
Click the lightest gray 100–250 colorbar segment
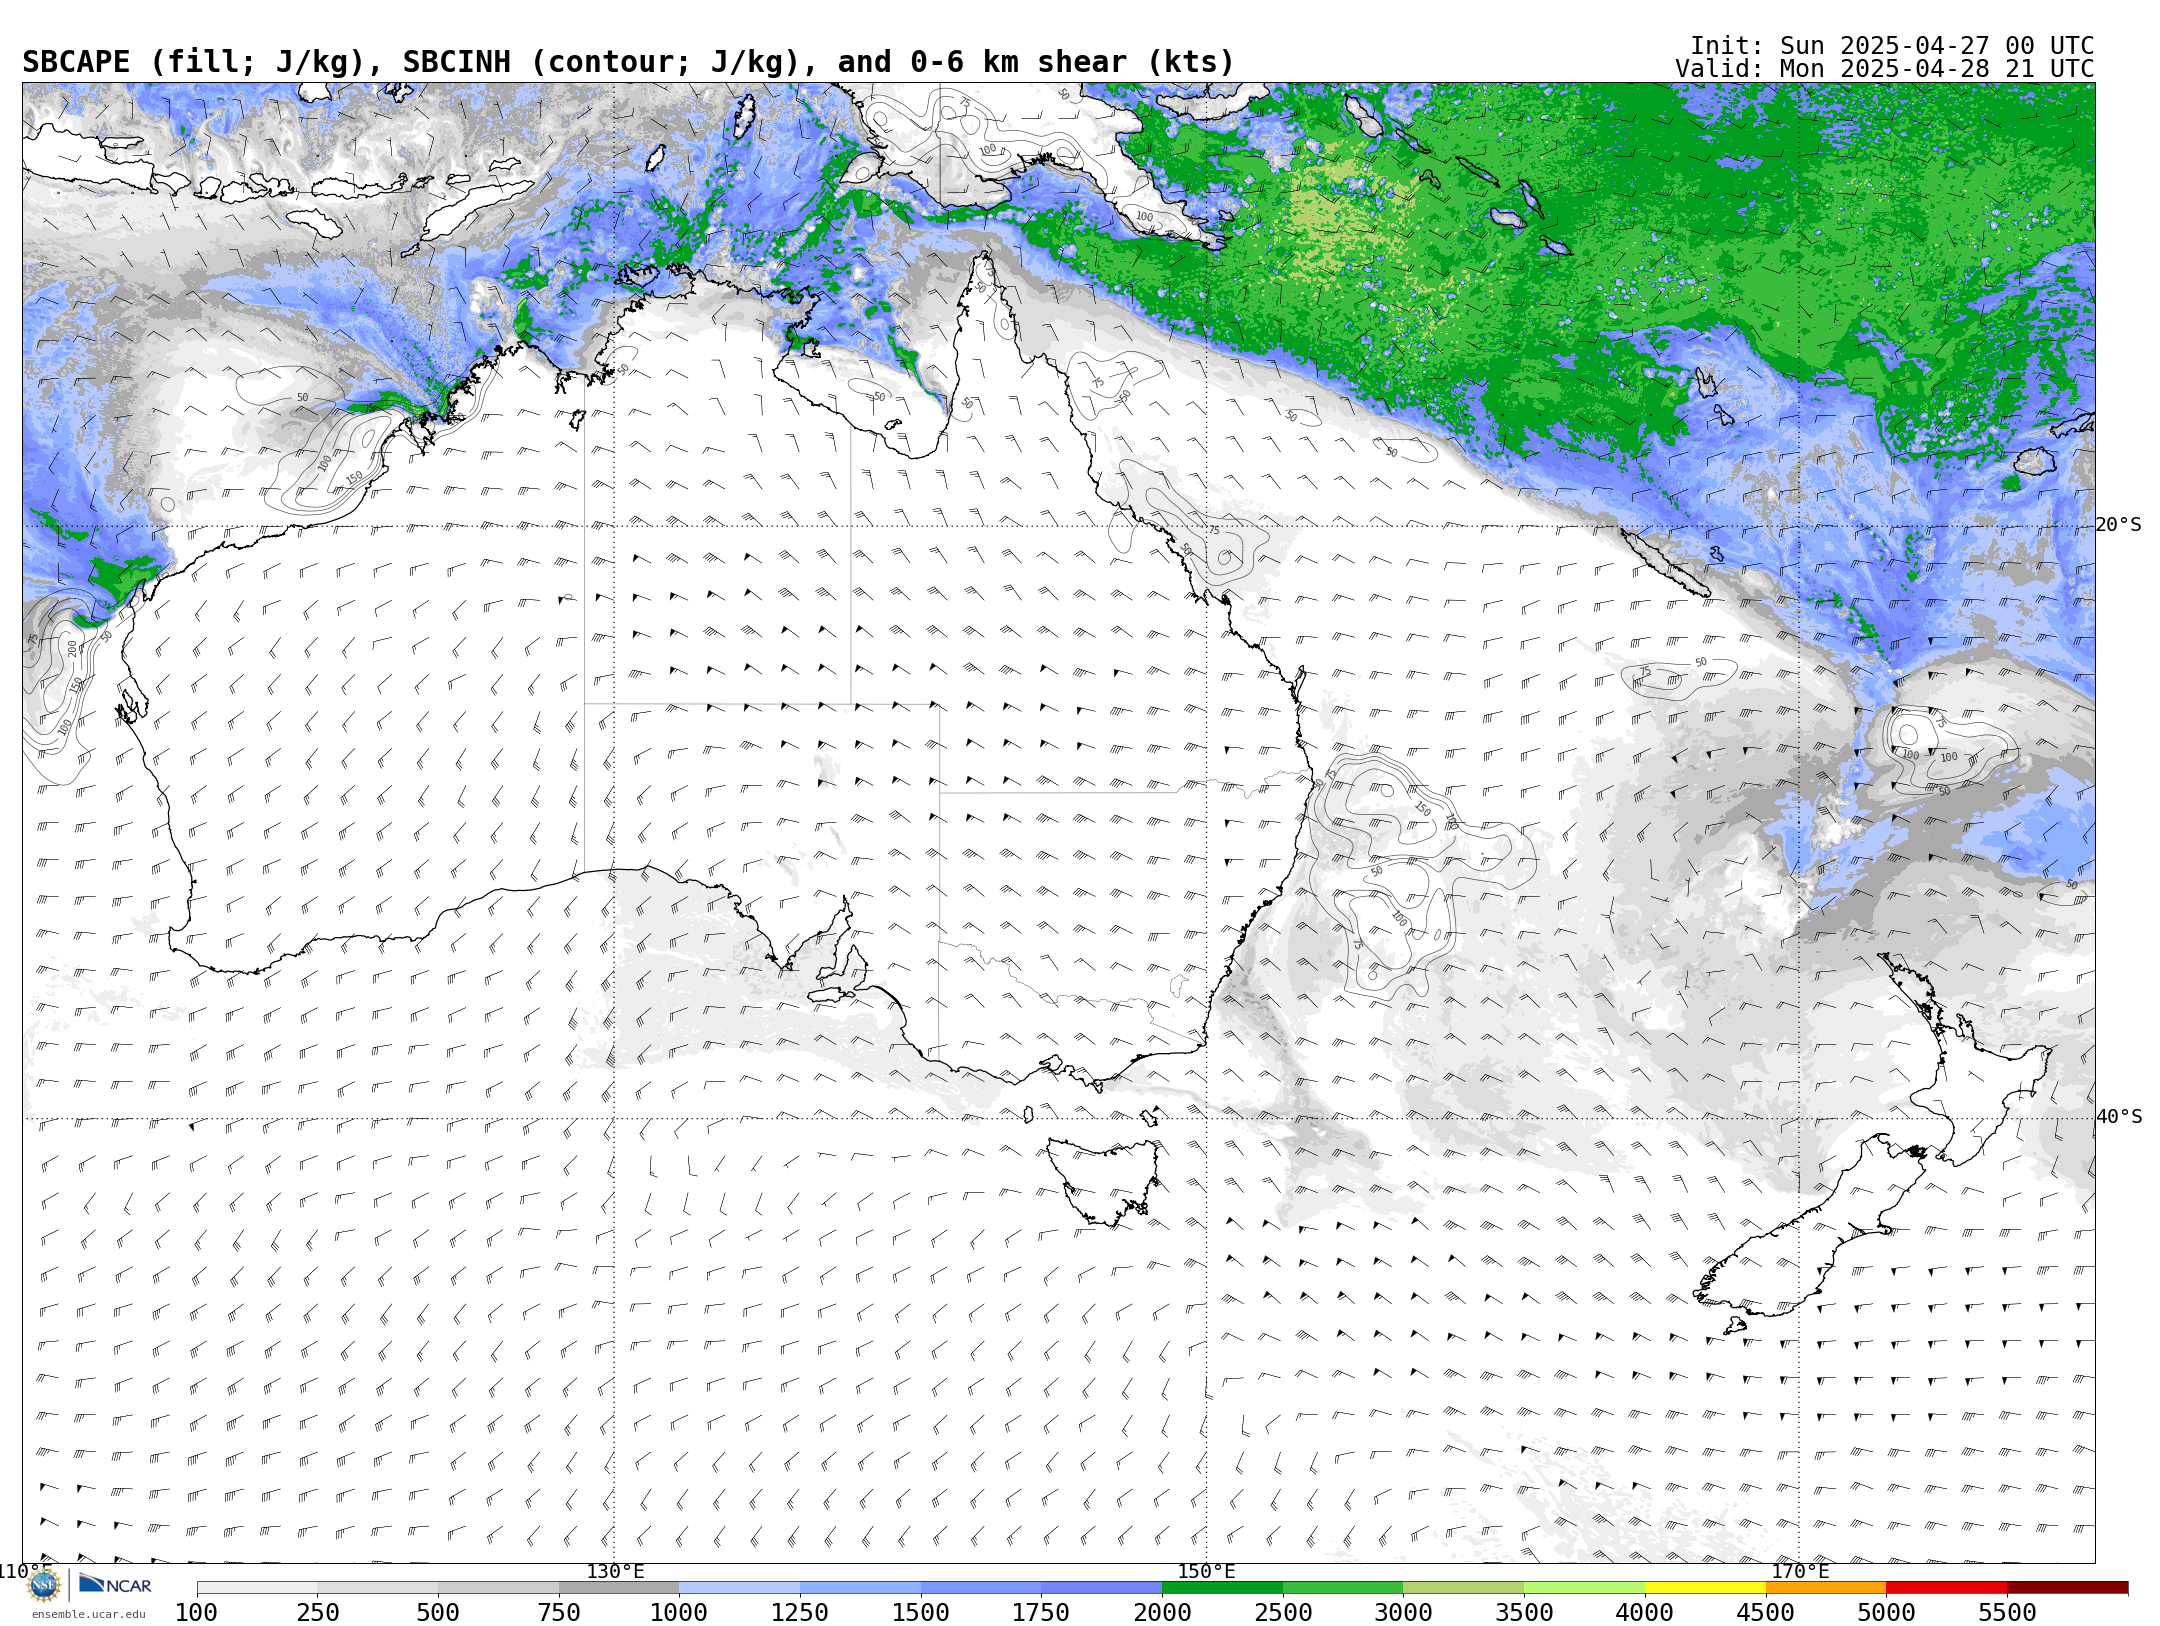point(257,1588)
